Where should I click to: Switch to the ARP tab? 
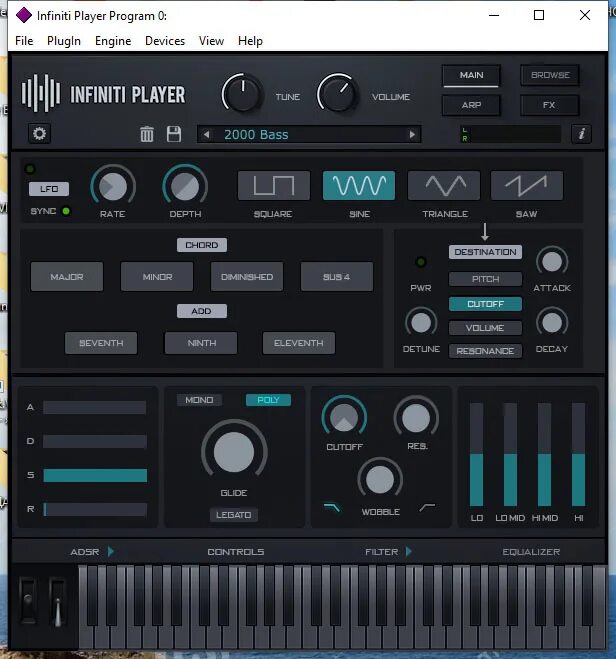tap(471, 105)
